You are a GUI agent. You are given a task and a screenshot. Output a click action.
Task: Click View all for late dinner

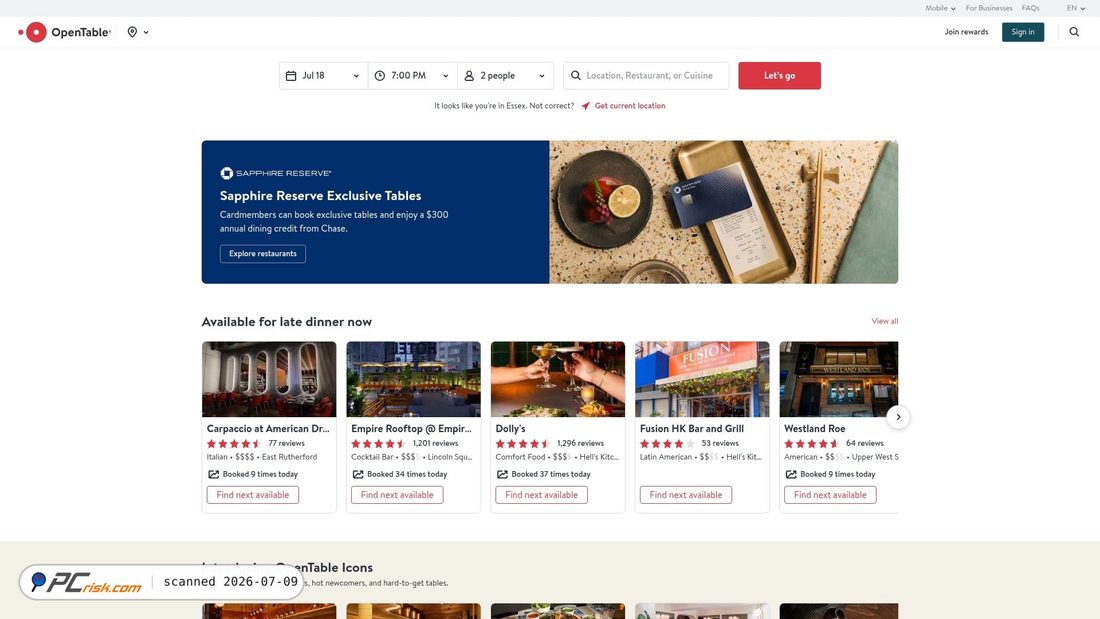pyautogui.click(x=885, y=321)
